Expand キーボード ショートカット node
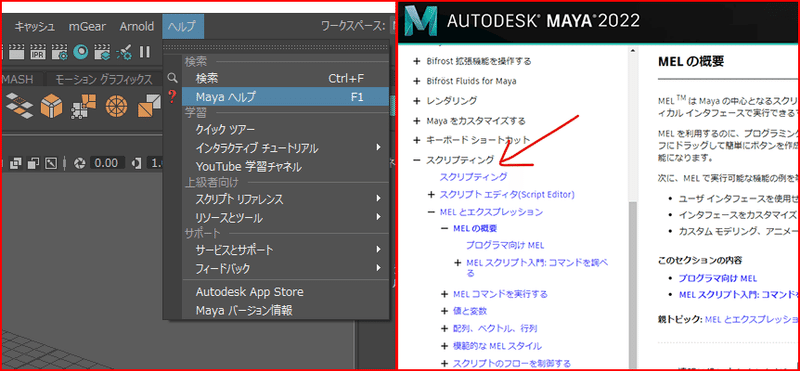Image resolution: width=800 pixels, height=371 pixels. coord(417,139)
